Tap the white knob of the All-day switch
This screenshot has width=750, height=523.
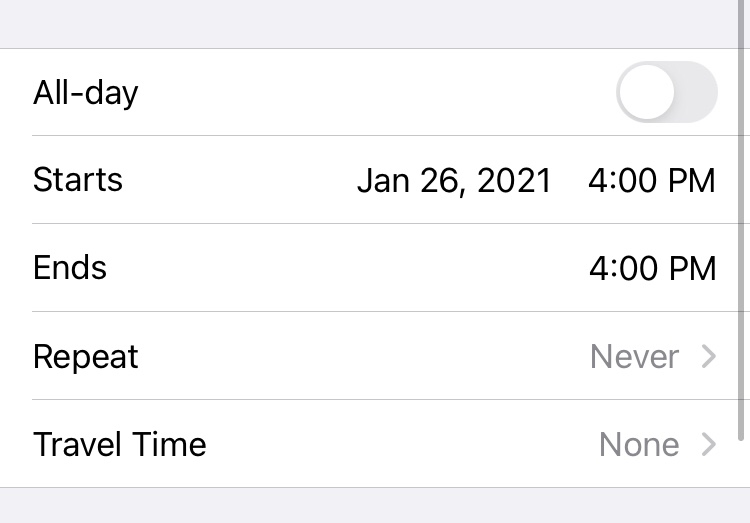tap(646, 93)
